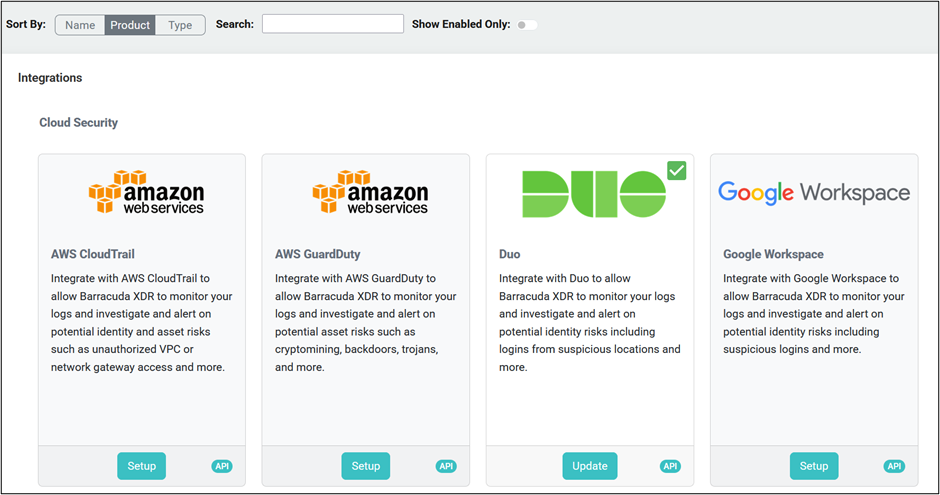This screenshot has height=495, width=940.
Task: Click the green Duo logo
Action: [593, 193]
